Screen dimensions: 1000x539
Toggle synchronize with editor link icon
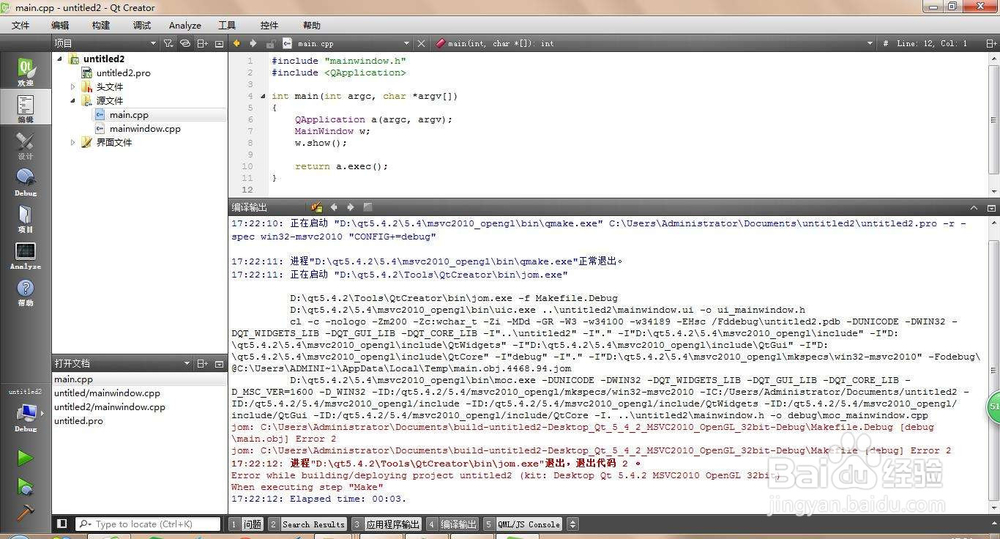click(185, 43)
